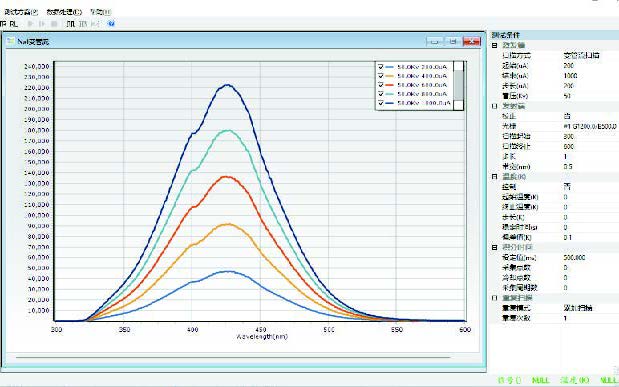Open the second menu ending in (C)

(64, 12)
